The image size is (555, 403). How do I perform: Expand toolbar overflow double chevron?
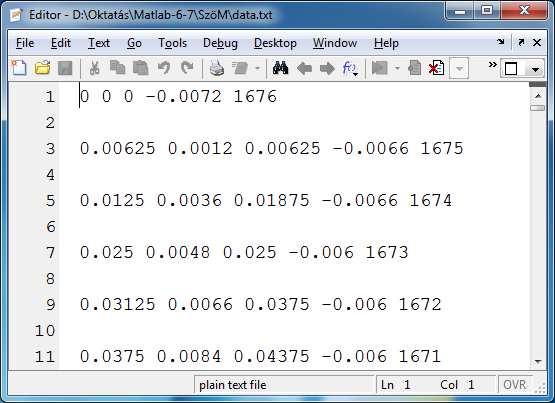click(492, 64)
